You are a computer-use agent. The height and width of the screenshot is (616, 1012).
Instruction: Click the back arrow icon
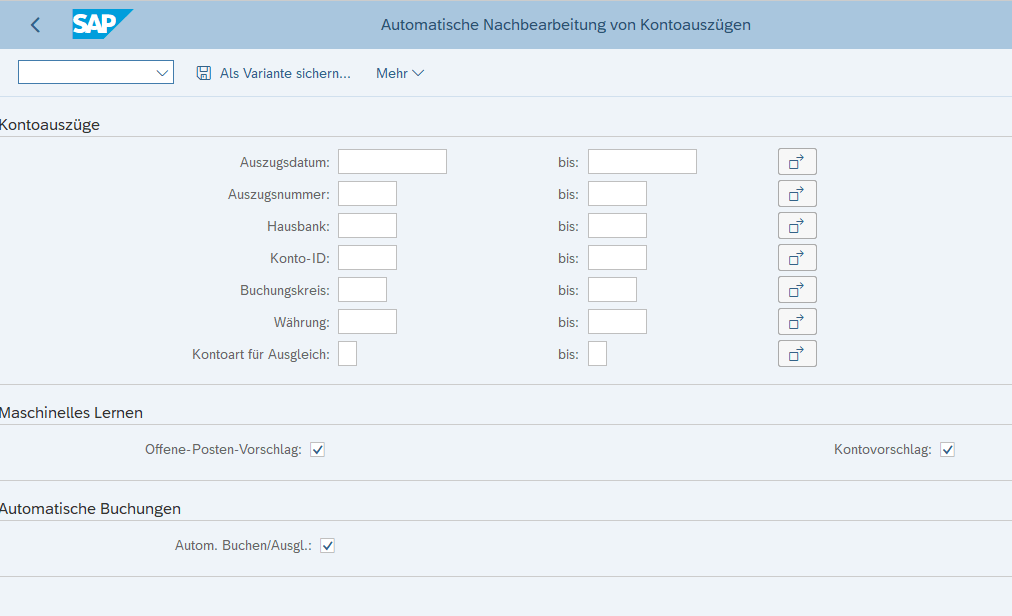tap(36, 25)
